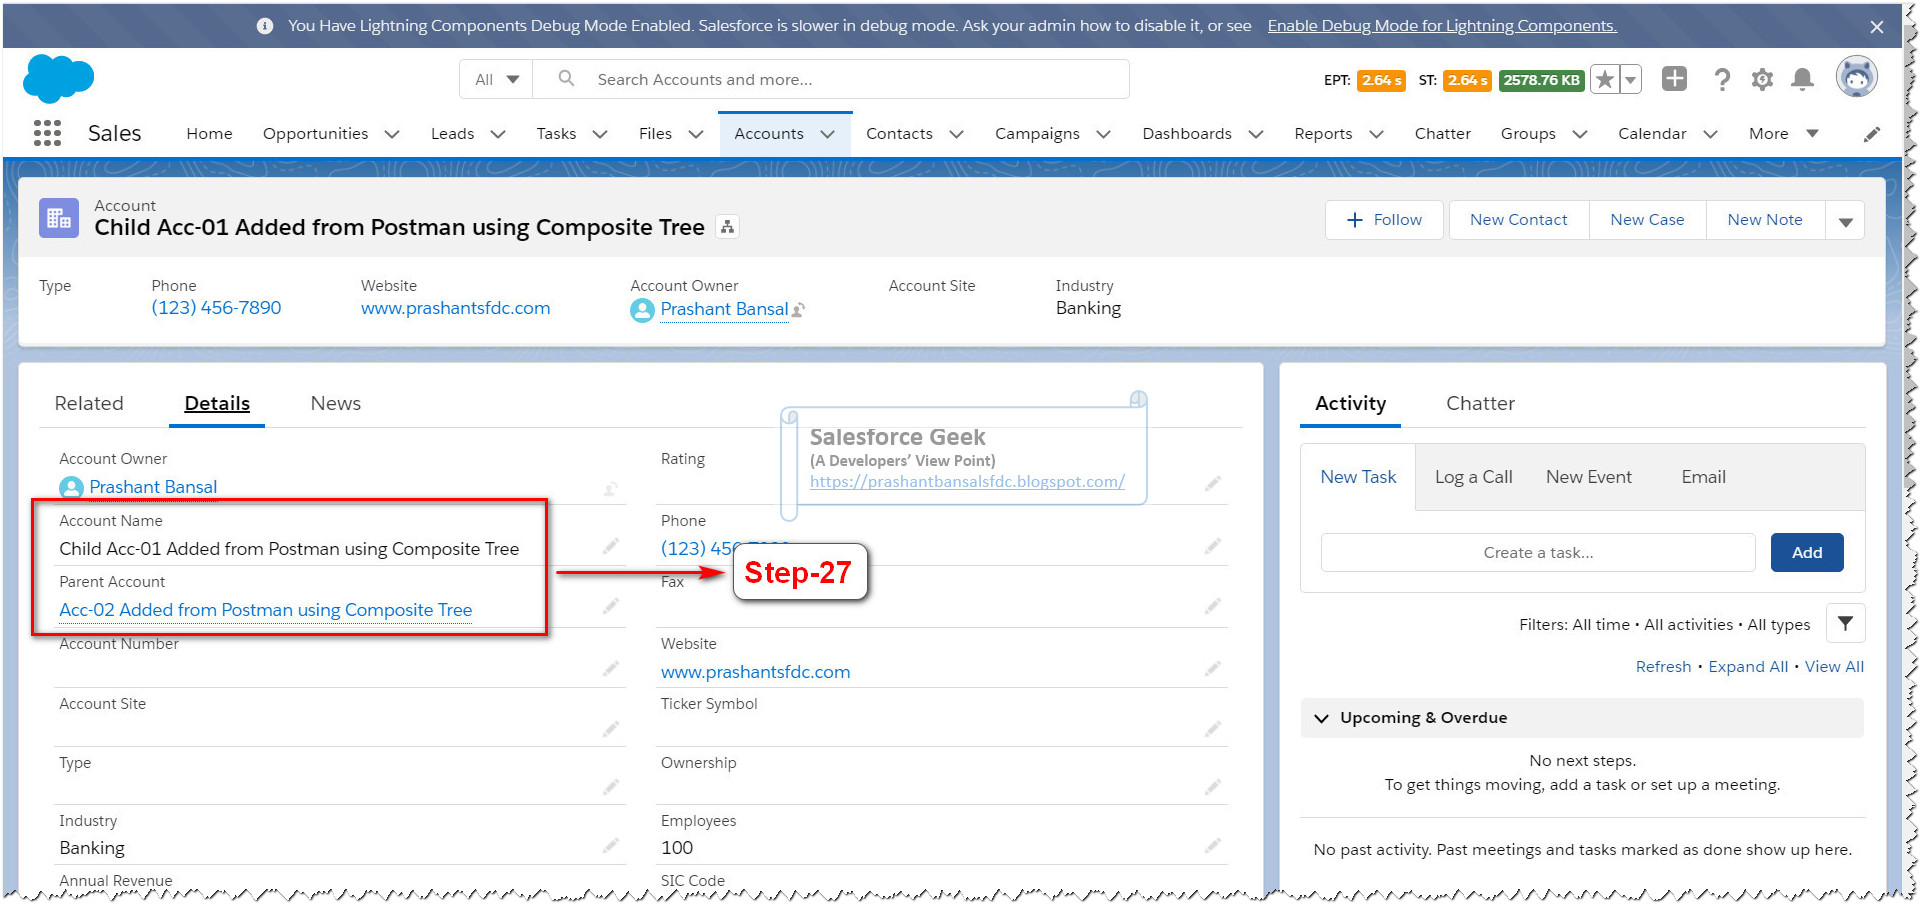Edit the Rating field pencil
The width and height of the screenshot is (1927, 910).
point(1213,484)
